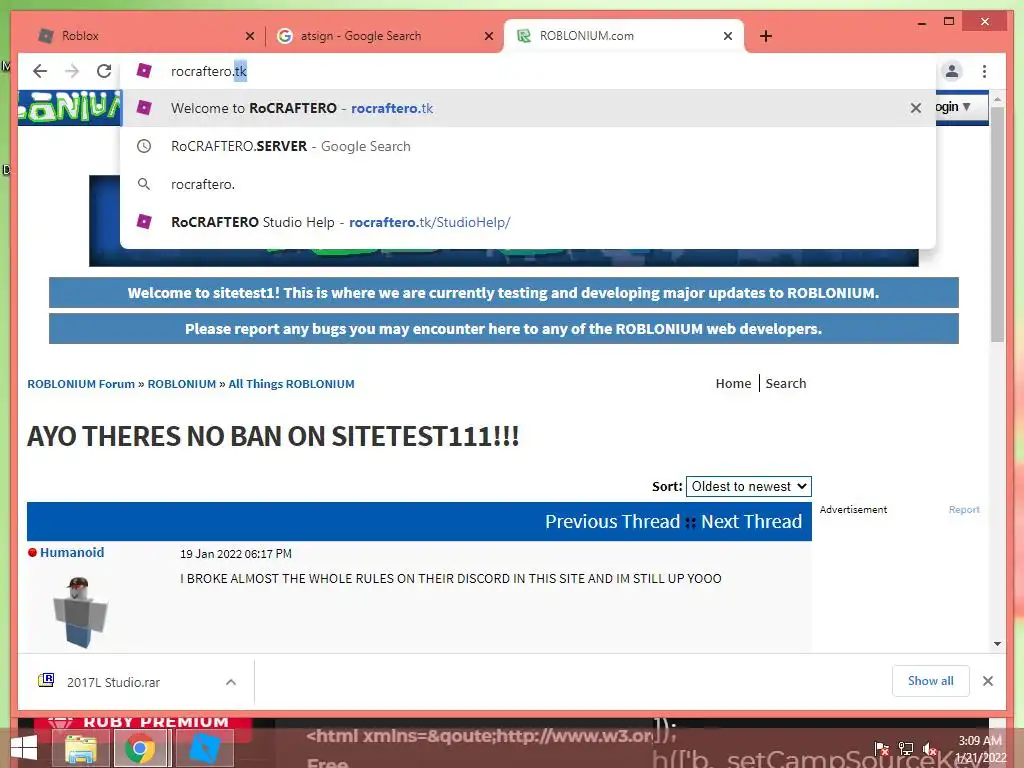Image resolution: width=1024 pixels, height=768 pixels.
Task: Click the ROBLONIUM logo in the header
Action: 69,108
